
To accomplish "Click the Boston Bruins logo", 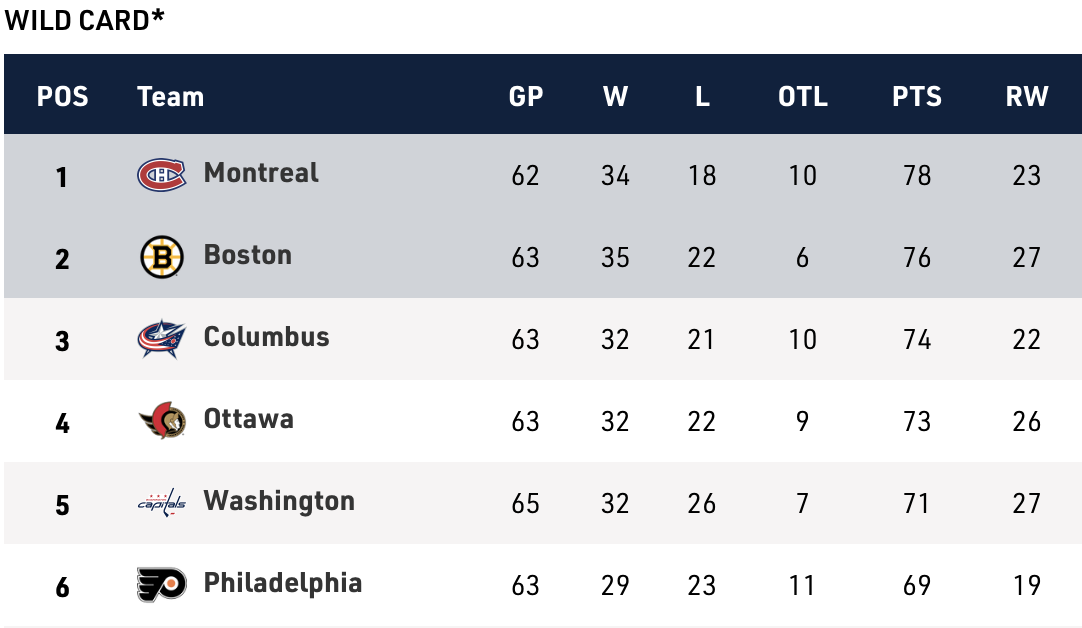I will pyautogui.click(x=161, y=257).
